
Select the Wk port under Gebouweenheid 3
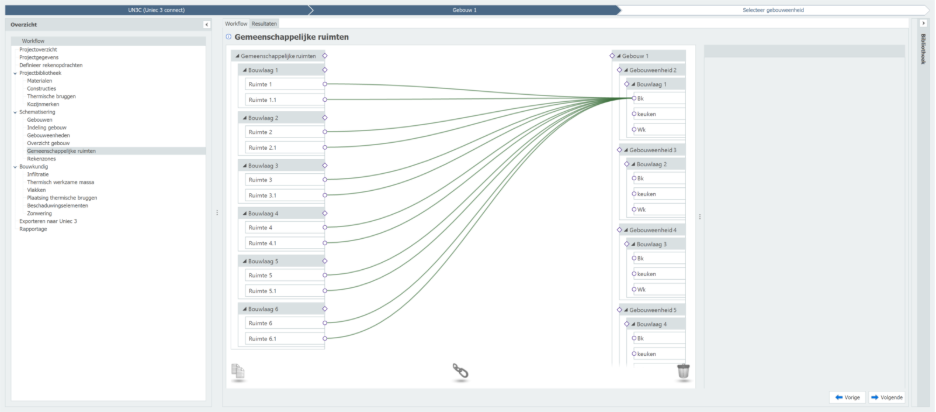[634, 209]
